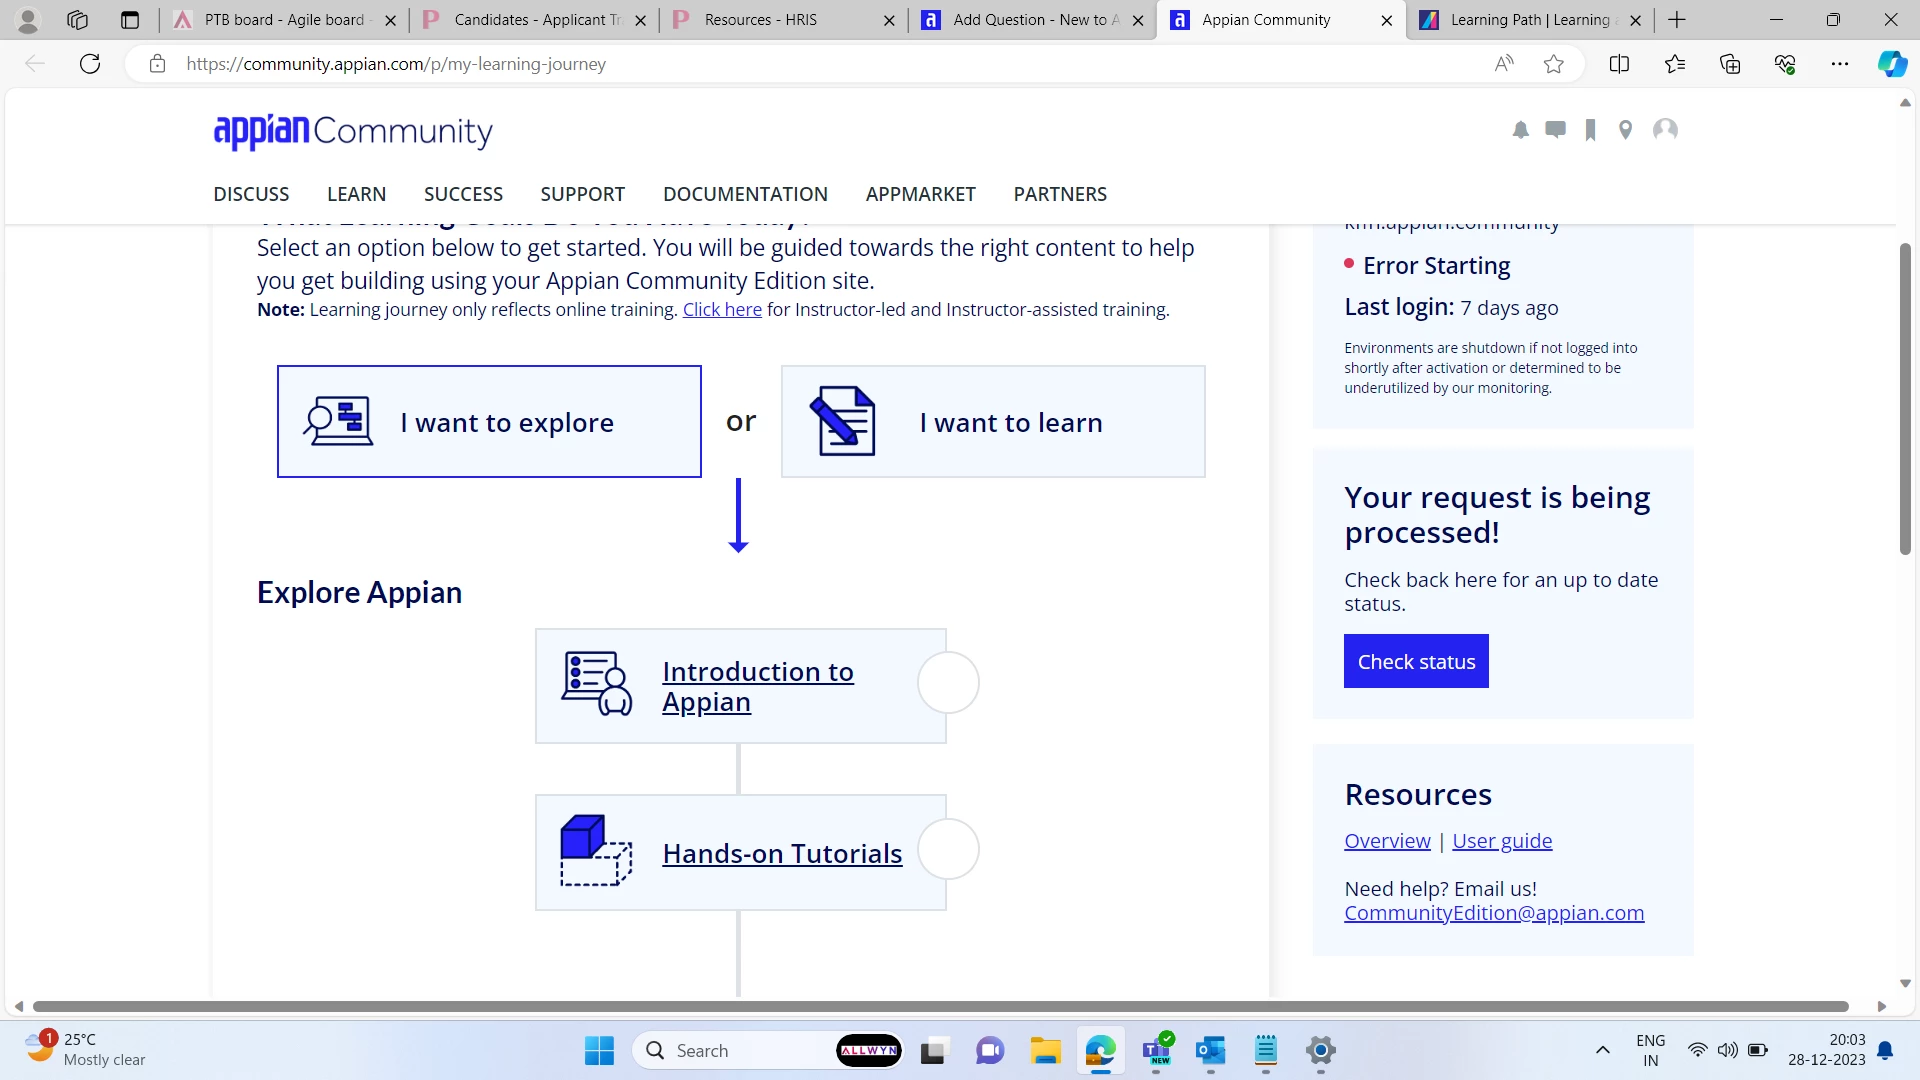The height and width of the screenshot is (1080, 1920).
Task: Follow the Click here instructor-led training link
Action: pyautogui.click(x=722, y=310)
